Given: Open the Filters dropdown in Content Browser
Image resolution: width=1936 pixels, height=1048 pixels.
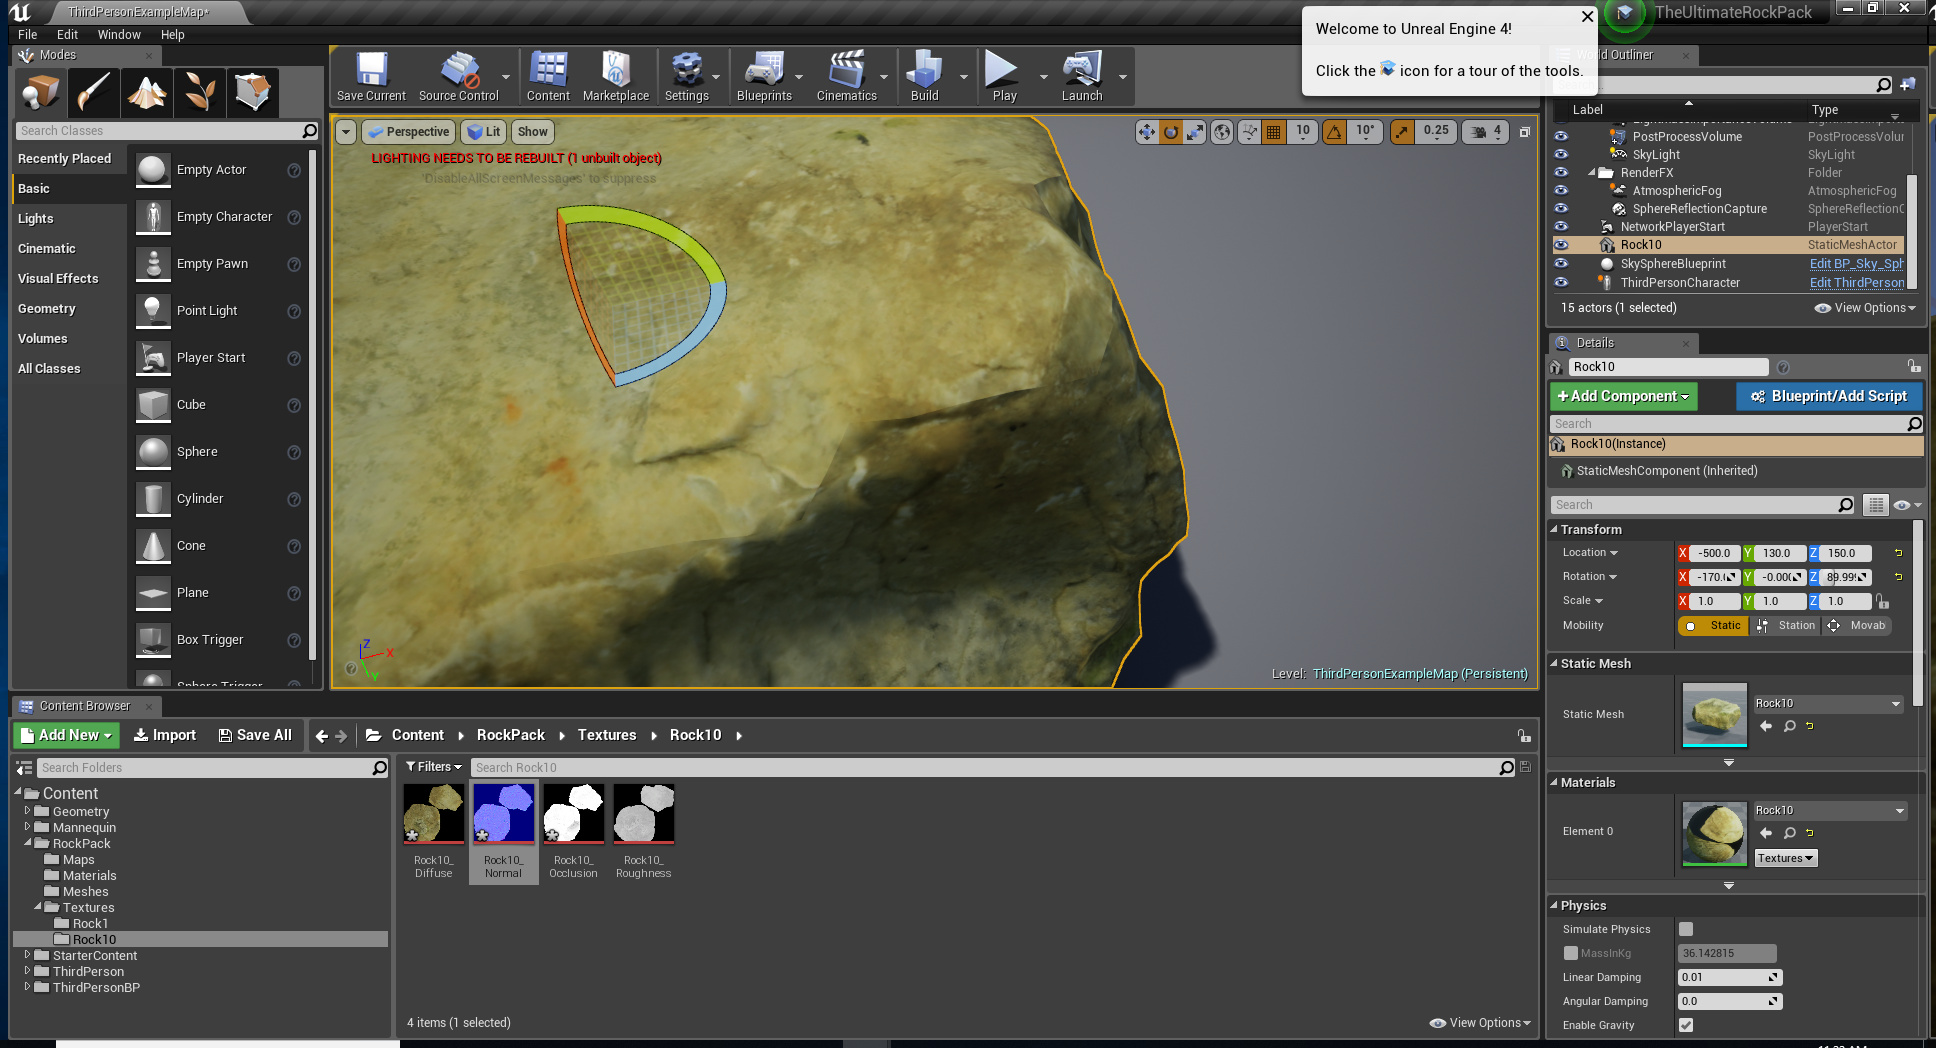Looking at the screenshot, I should click(x=433, y=766).
